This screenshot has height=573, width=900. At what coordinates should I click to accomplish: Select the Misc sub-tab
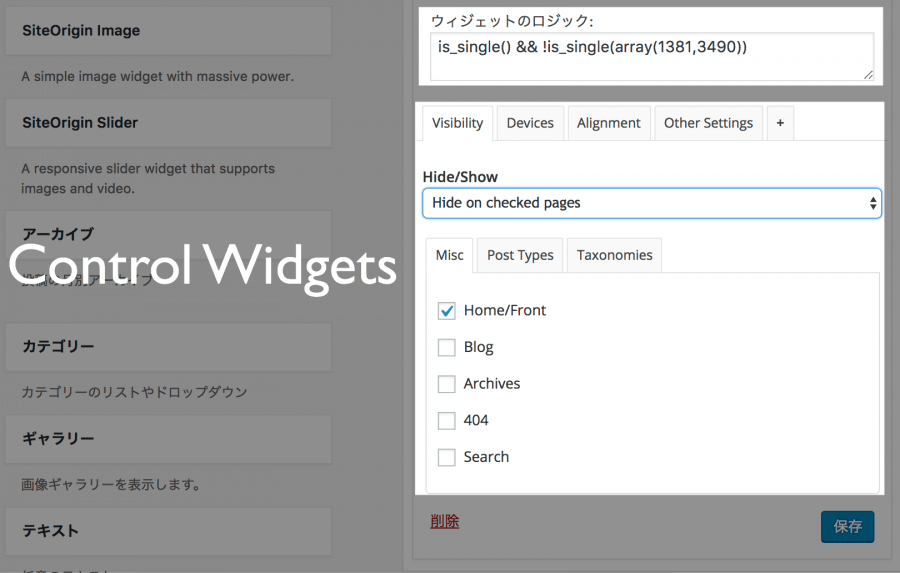tap(449, 255)
